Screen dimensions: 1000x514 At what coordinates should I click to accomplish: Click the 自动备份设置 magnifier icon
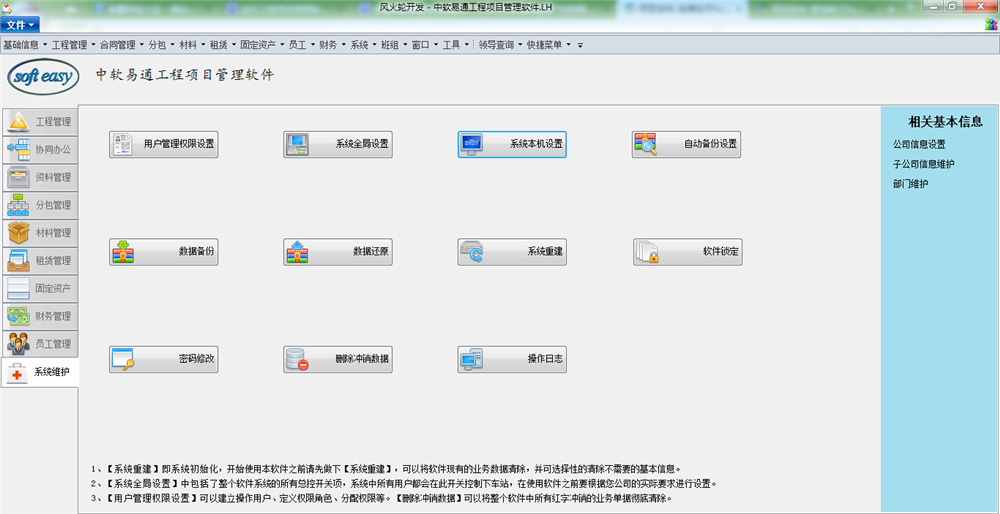pos(645,144)
